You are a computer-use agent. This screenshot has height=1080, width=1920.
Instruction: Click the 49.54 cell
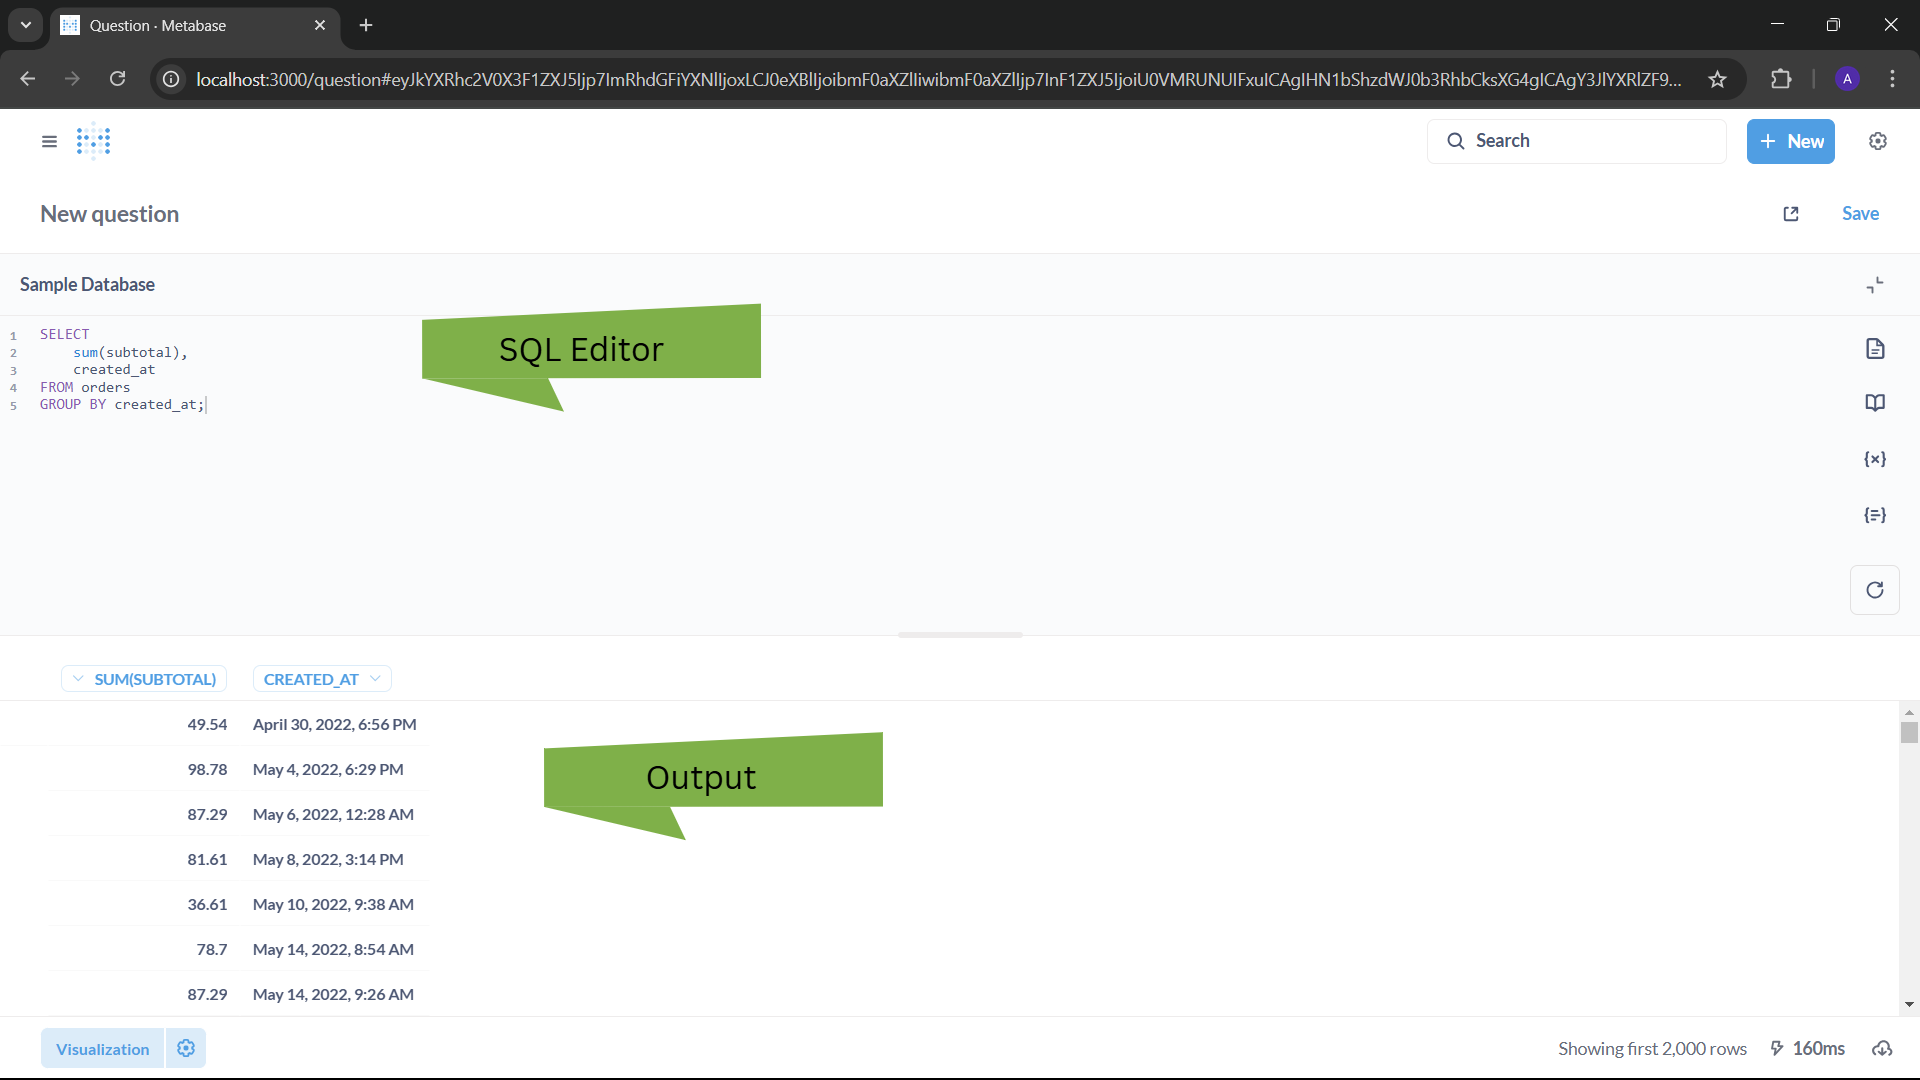207,725
